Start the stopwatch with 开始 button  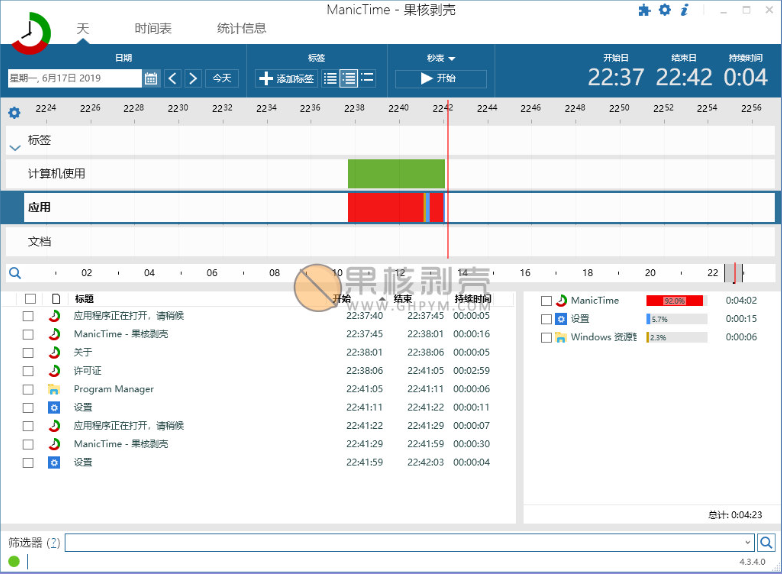tap(441, 78)
